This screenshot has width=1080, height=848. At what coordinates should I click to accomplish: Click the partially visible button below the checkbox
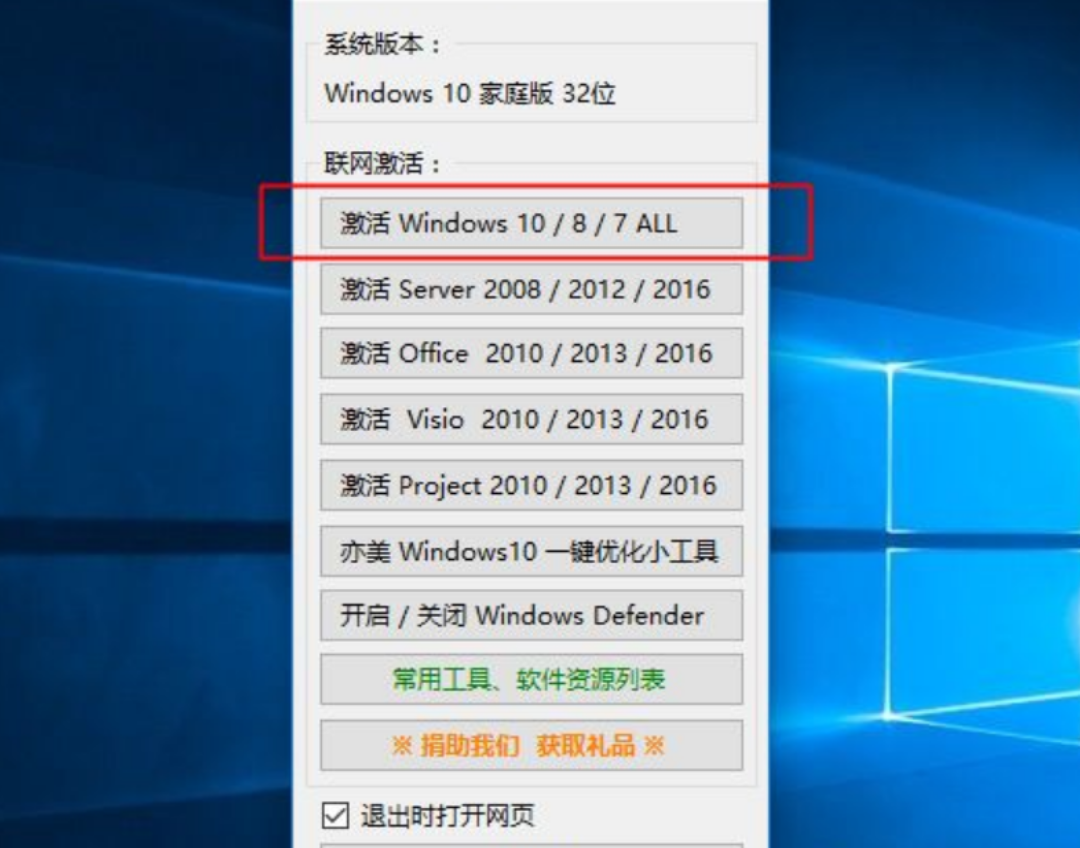click(x=531, y=845)
